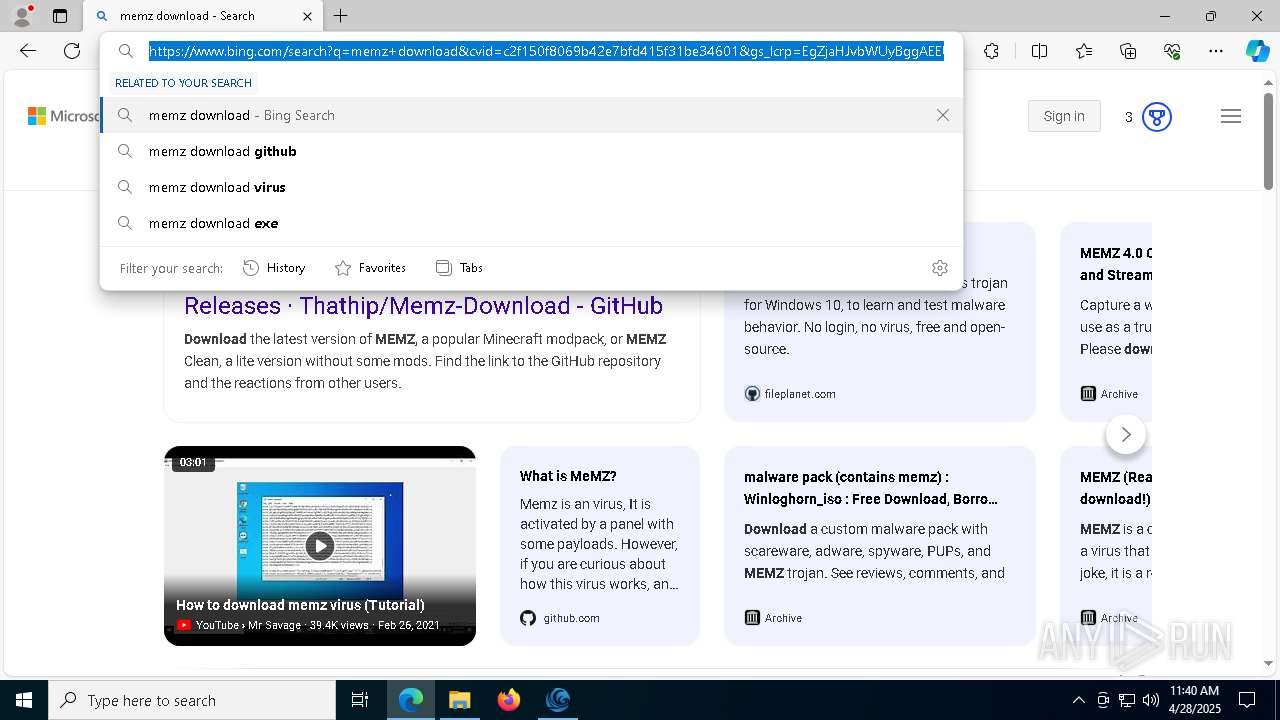Open Releases Thathip/Memz-Download GitHub link

tap(423, 305)
